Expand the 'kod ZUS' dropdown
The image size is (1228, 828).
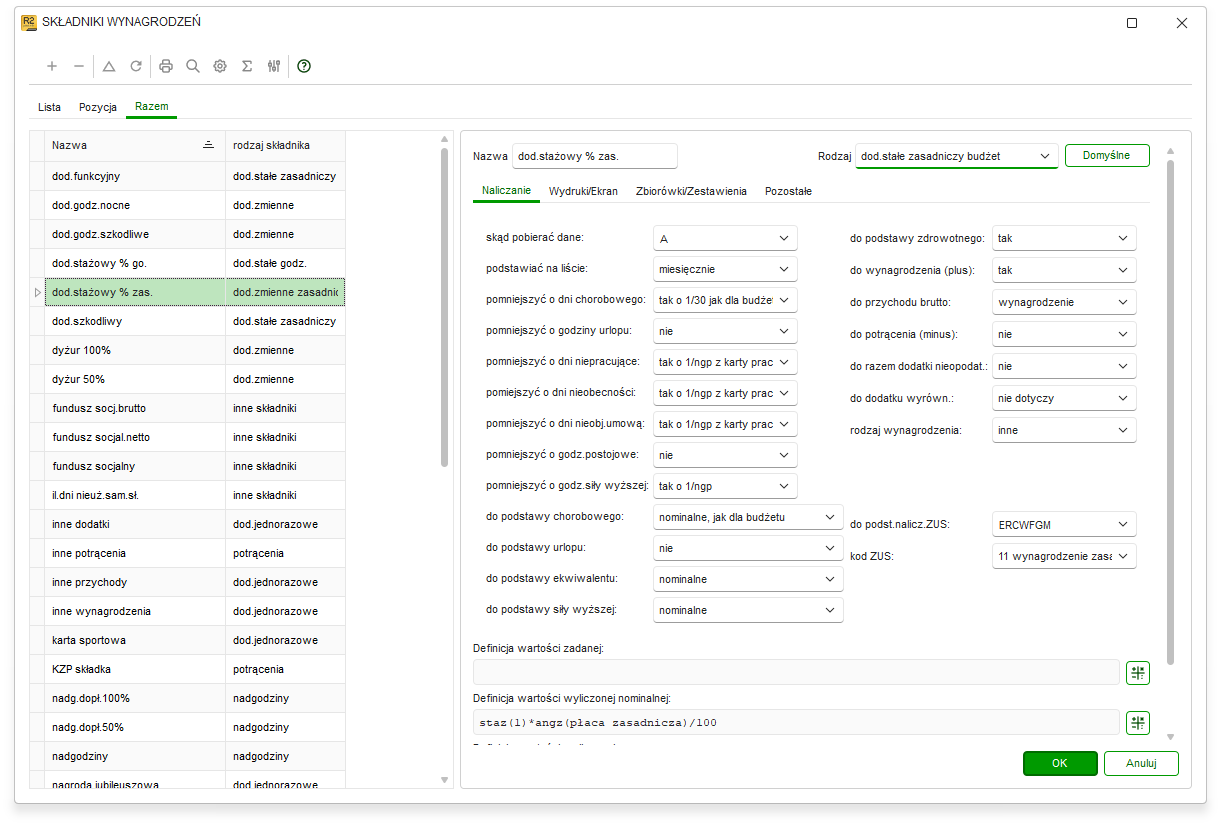click(1064, 556)
